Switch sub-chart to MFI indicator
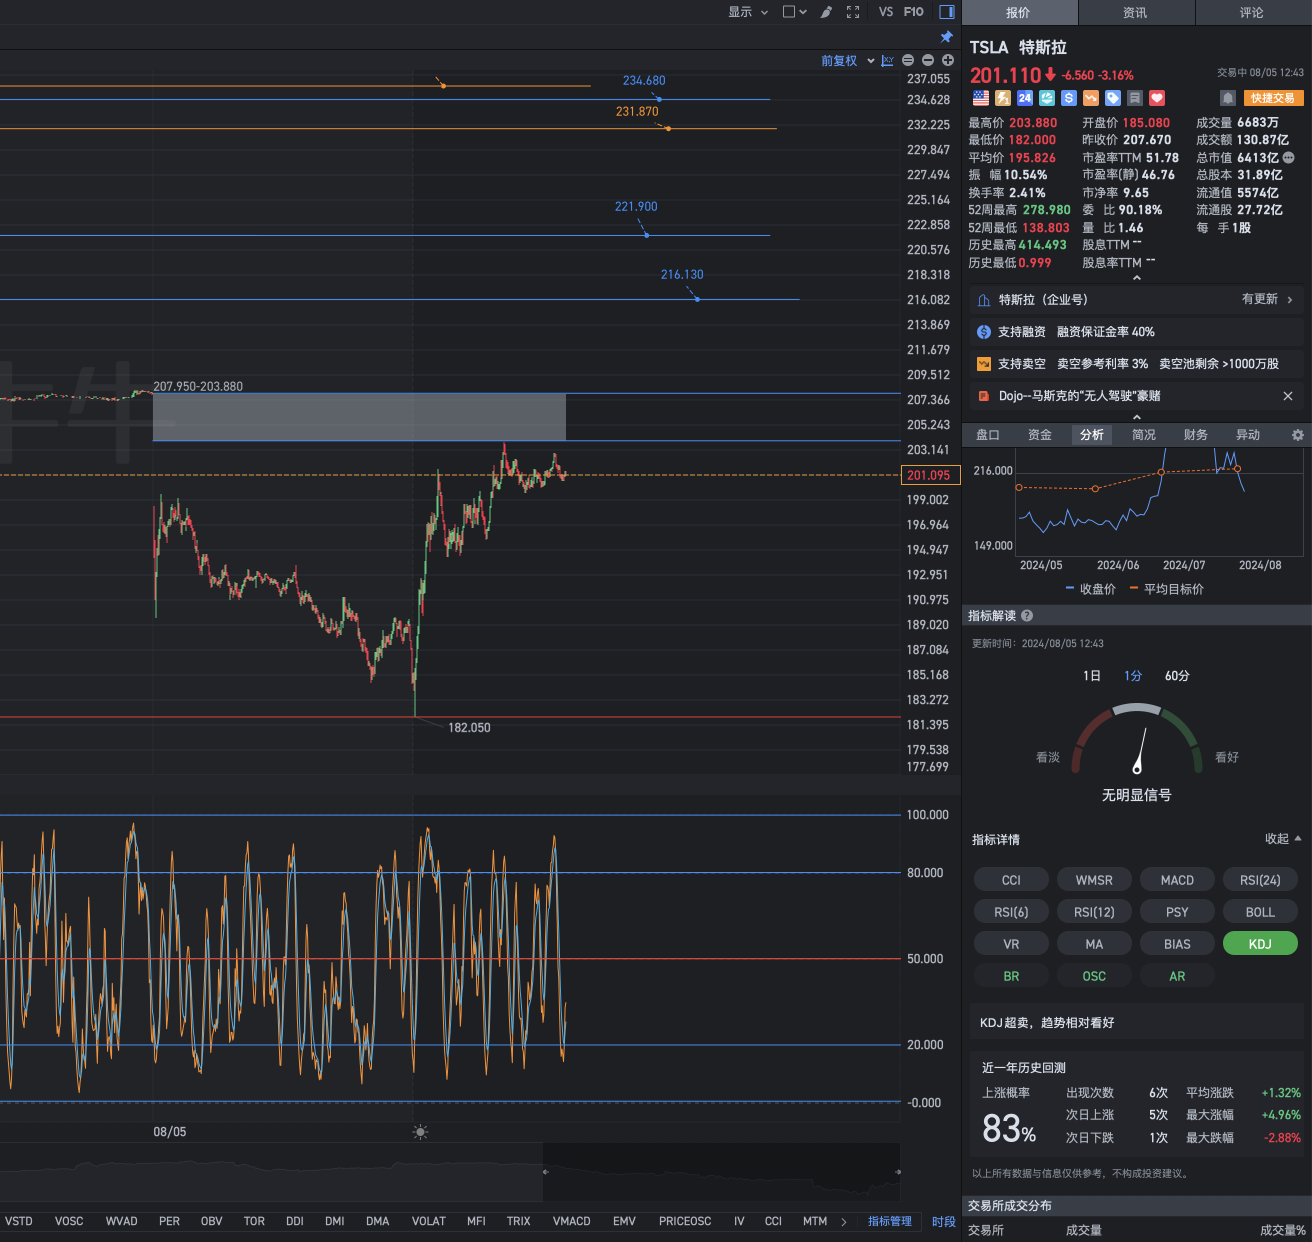 point(476,1222)
